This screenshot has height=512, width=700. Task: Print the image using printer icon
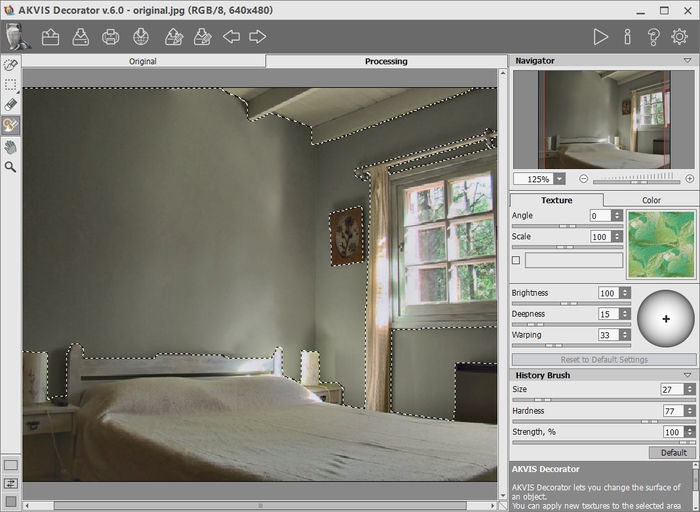point(110,37)
